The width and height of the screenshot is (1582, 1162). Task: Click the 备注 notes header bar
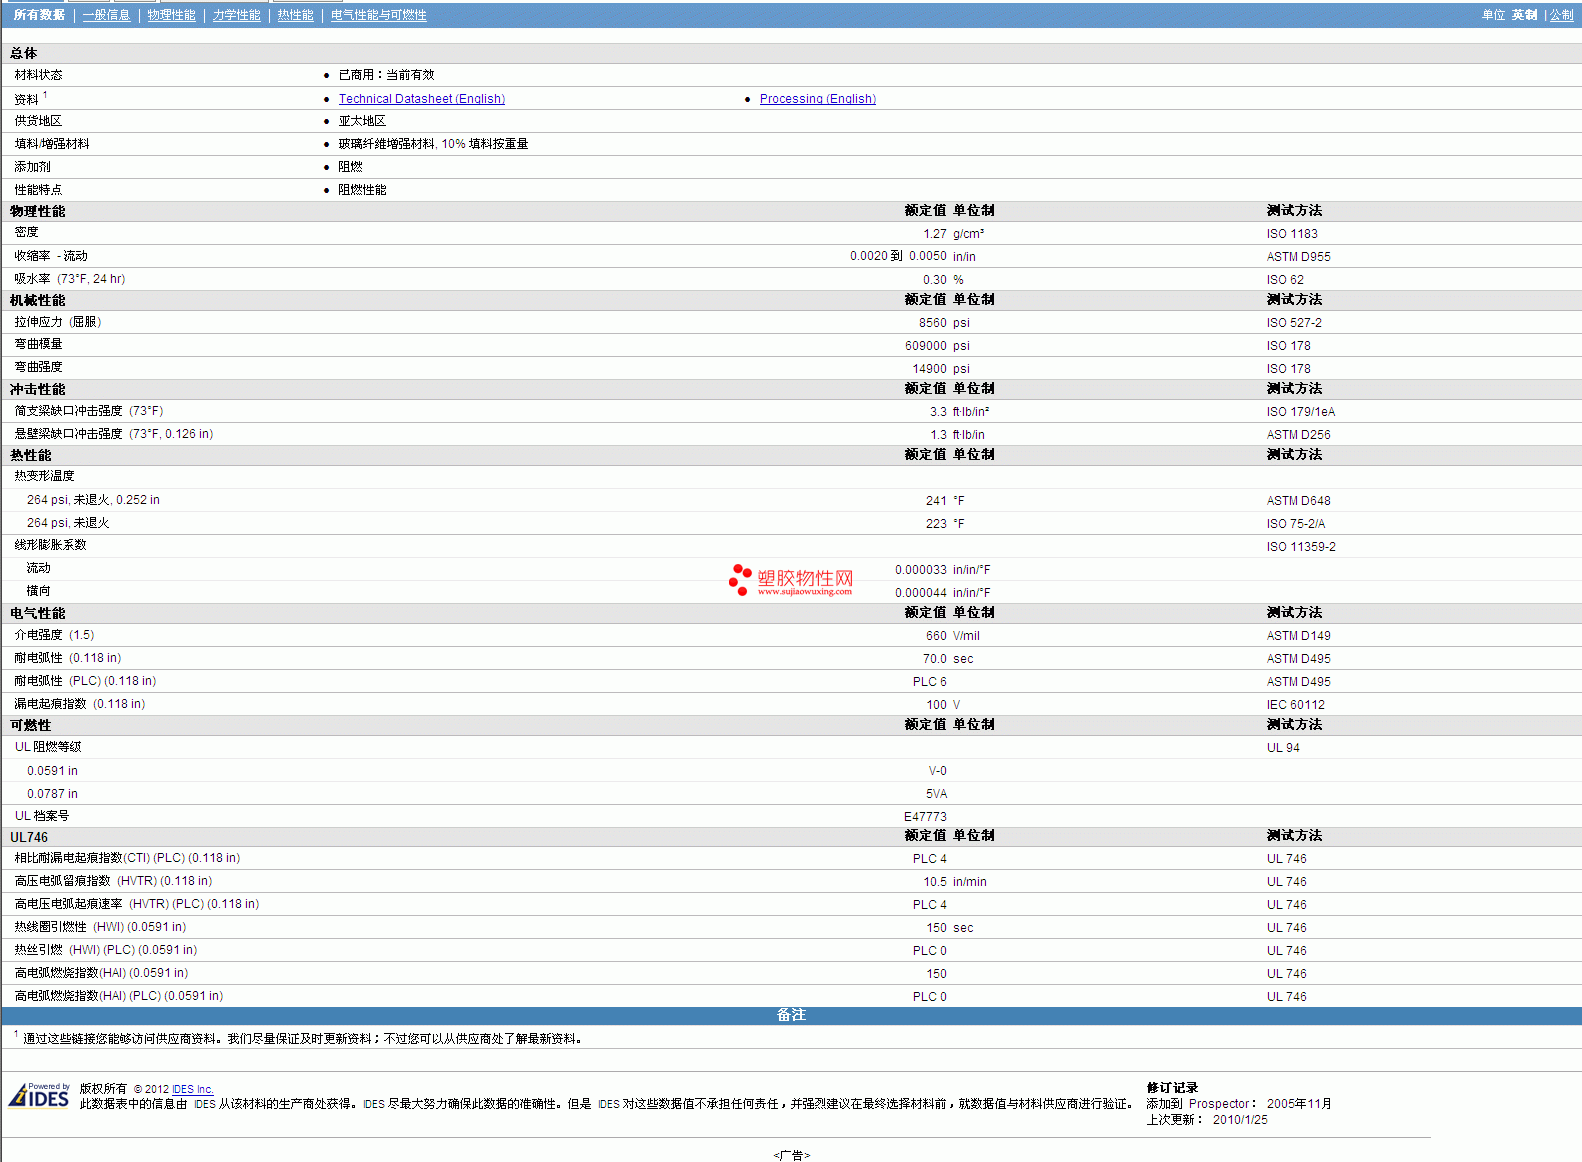coord(791,1015)
